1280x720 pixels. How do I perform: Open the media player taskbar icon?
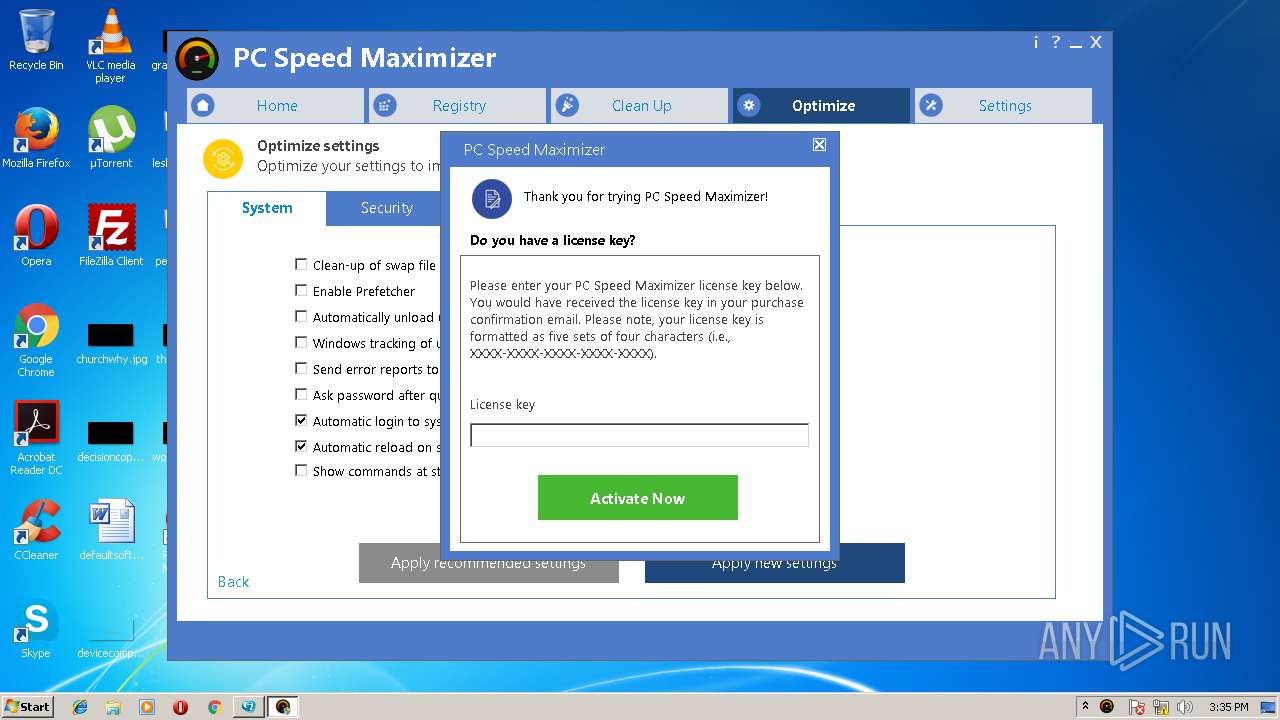click(x=147, y=707)
